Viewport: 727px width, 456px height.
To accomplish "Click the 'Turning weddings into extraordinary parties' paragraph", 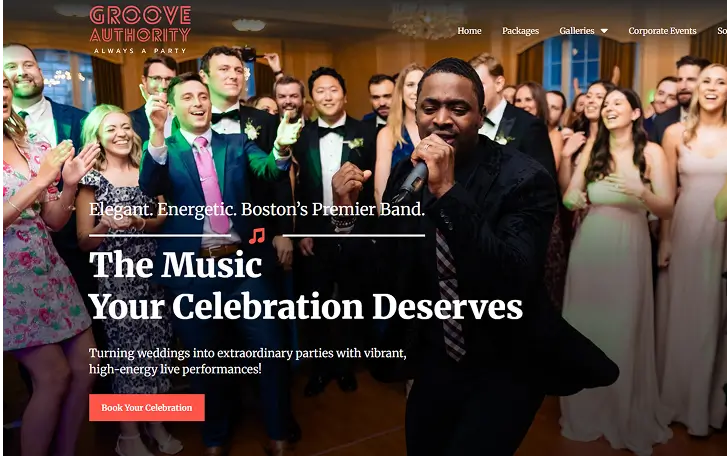I will (248, 361).
